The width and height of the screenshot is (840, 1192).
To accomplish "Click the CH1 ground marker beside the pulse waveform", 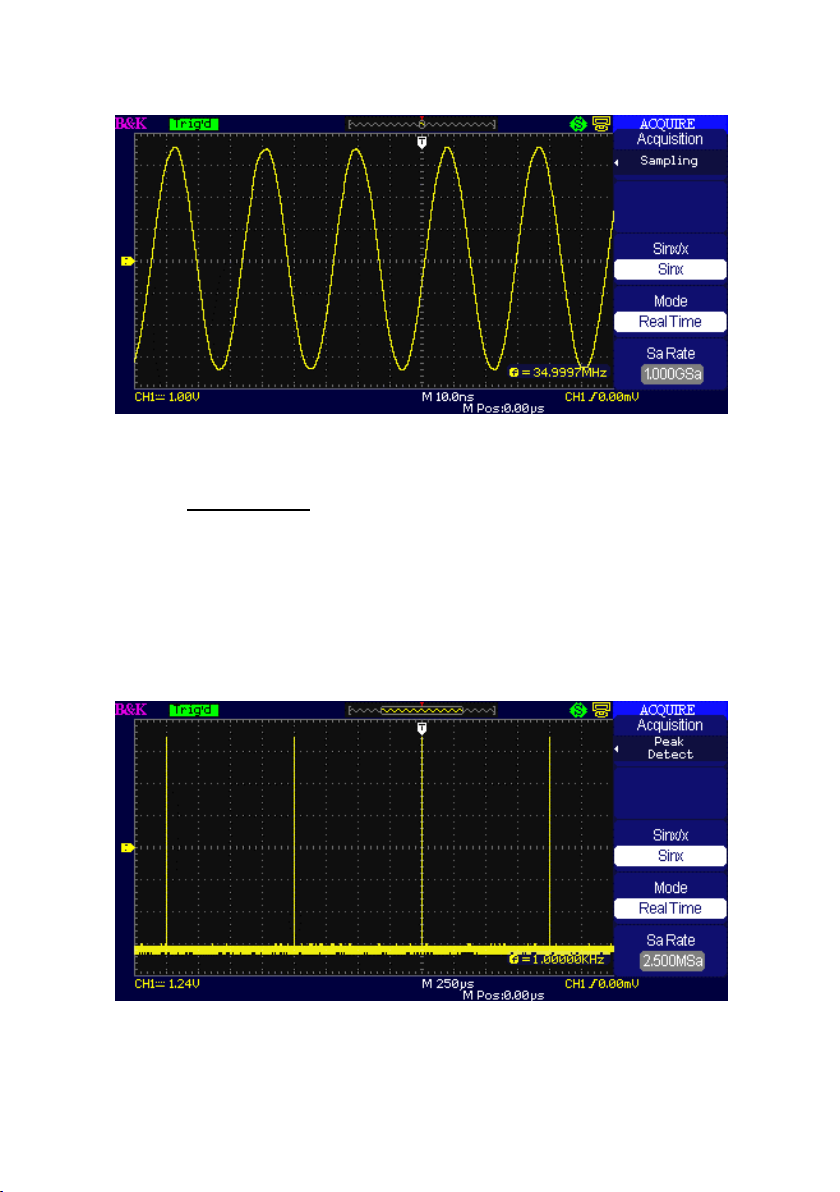I will [128, 848].
